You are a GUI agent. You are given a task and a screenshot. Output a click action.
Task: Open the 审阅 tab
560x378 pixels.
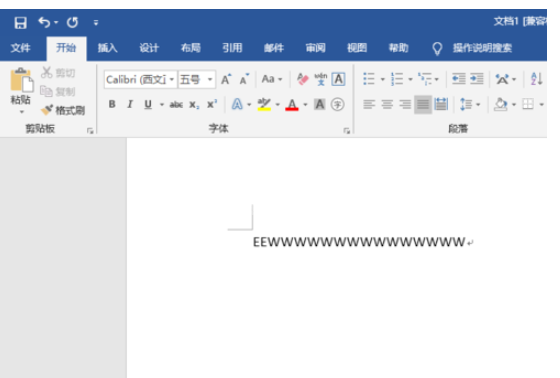point(315,48)
